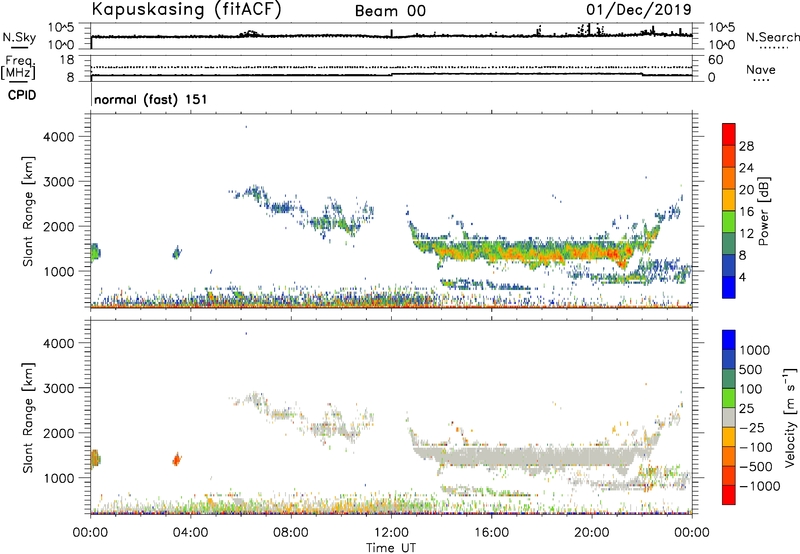The height and width of the screenshot is (554, 800).
Task: Click the orange echo patch near 03:30 in velocity panel
Action: pos(177,459)
